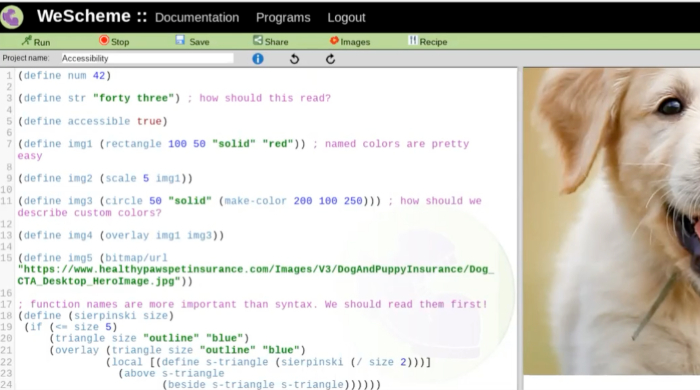Click the comment 'how should this read?'
700x390 pixels.
pos(259,98)
